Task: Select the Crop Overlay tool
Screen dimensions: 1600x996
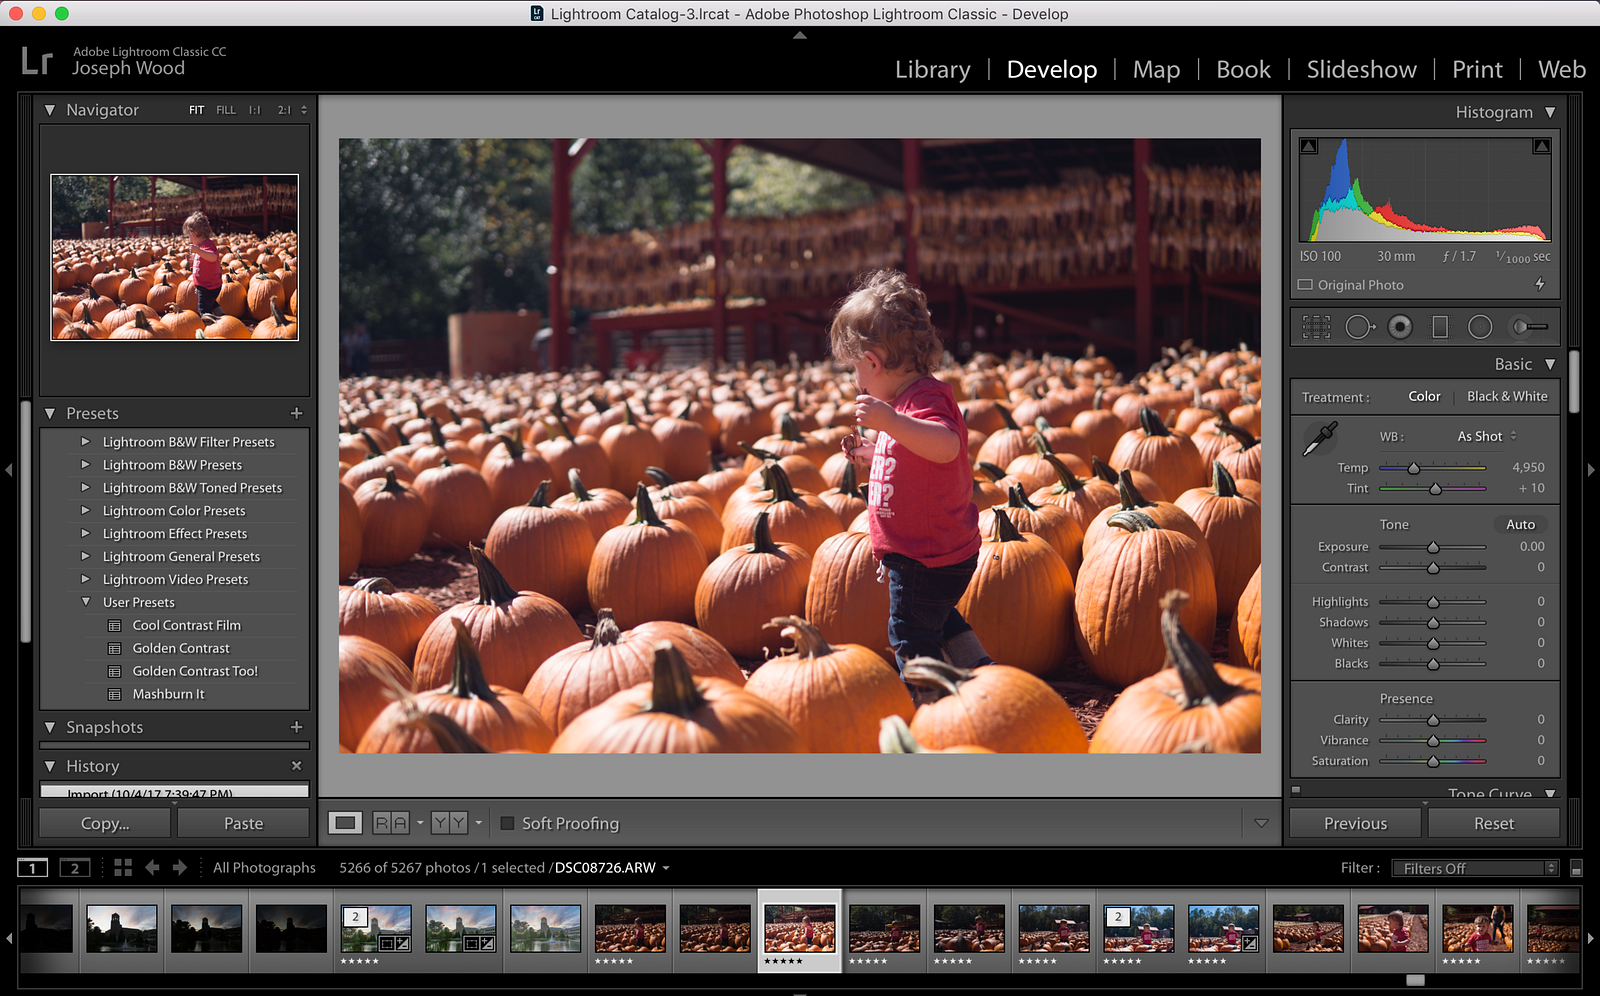Action: coord(1316,327)
